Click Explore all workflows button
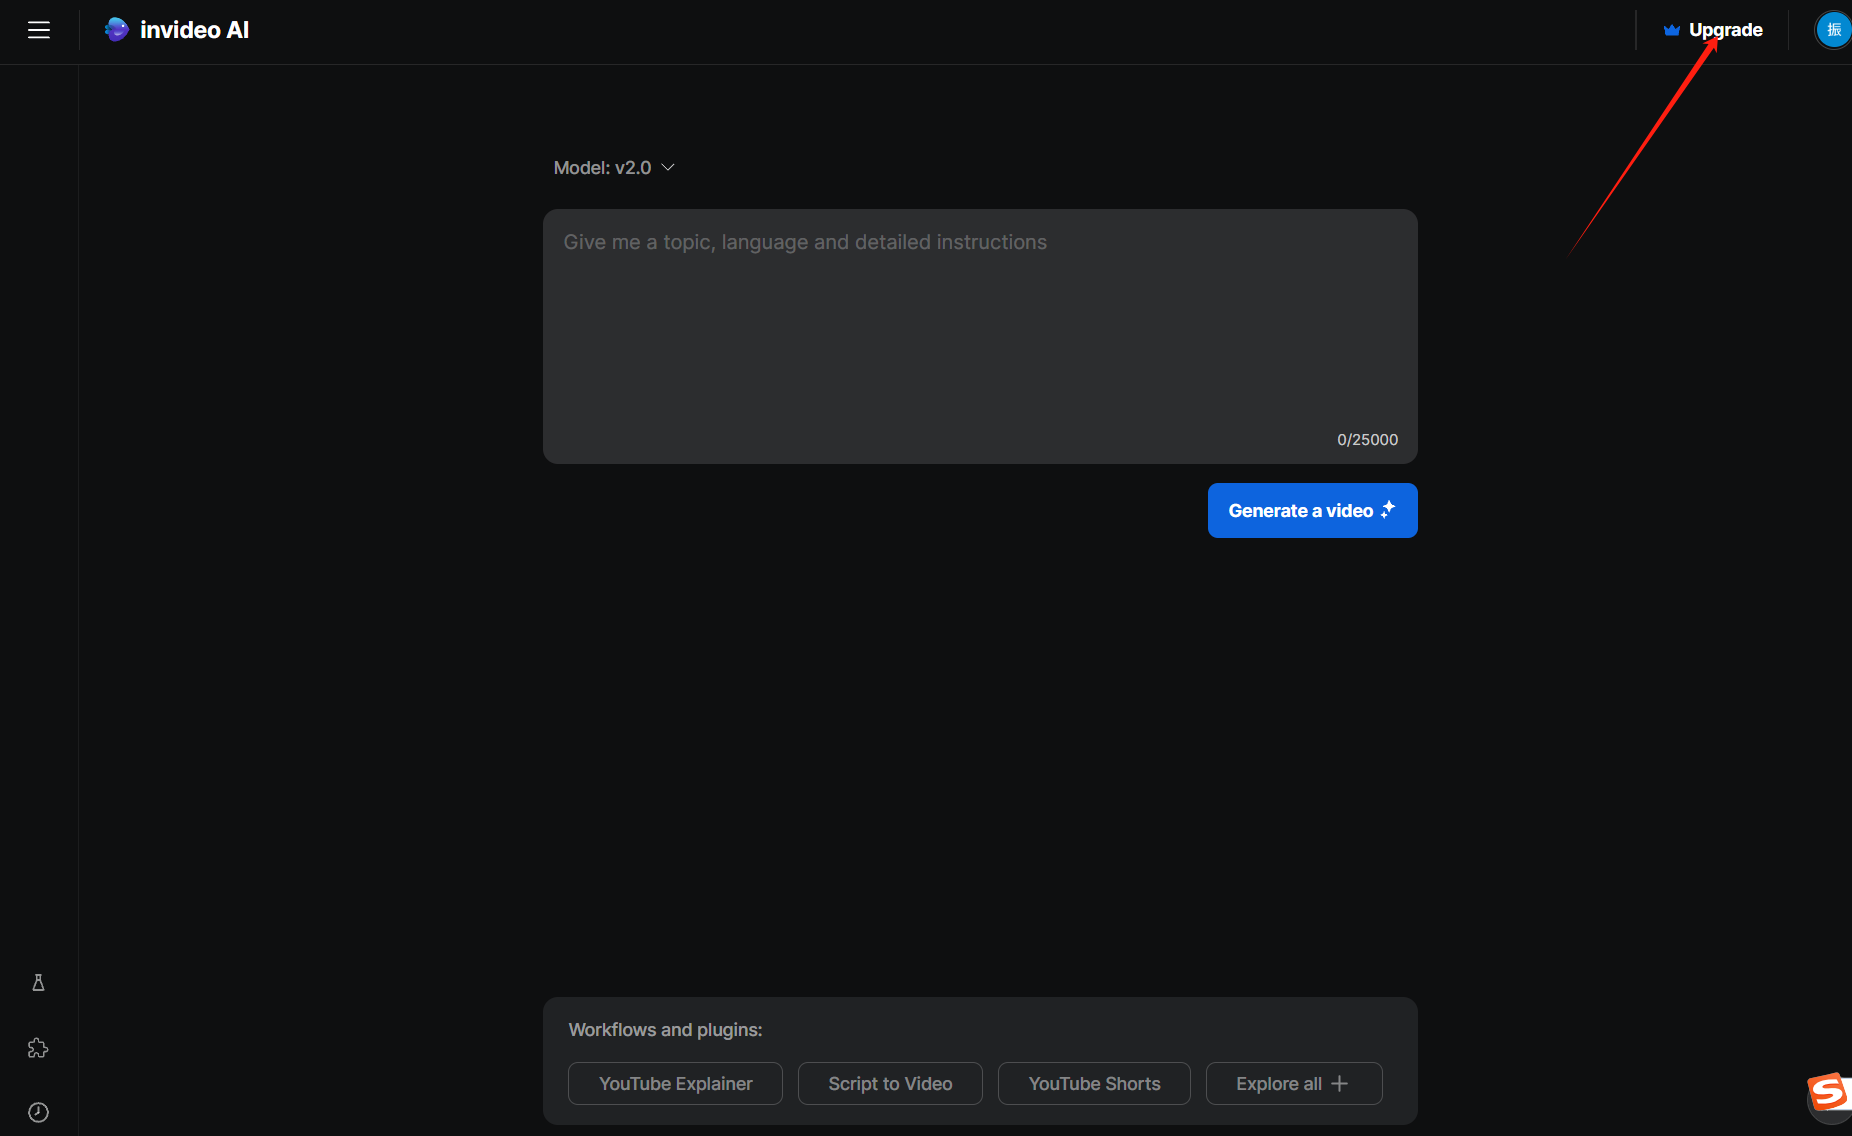Image resolution: width=1852 pixels, height=1136 pixels. coord(1294,1084)
